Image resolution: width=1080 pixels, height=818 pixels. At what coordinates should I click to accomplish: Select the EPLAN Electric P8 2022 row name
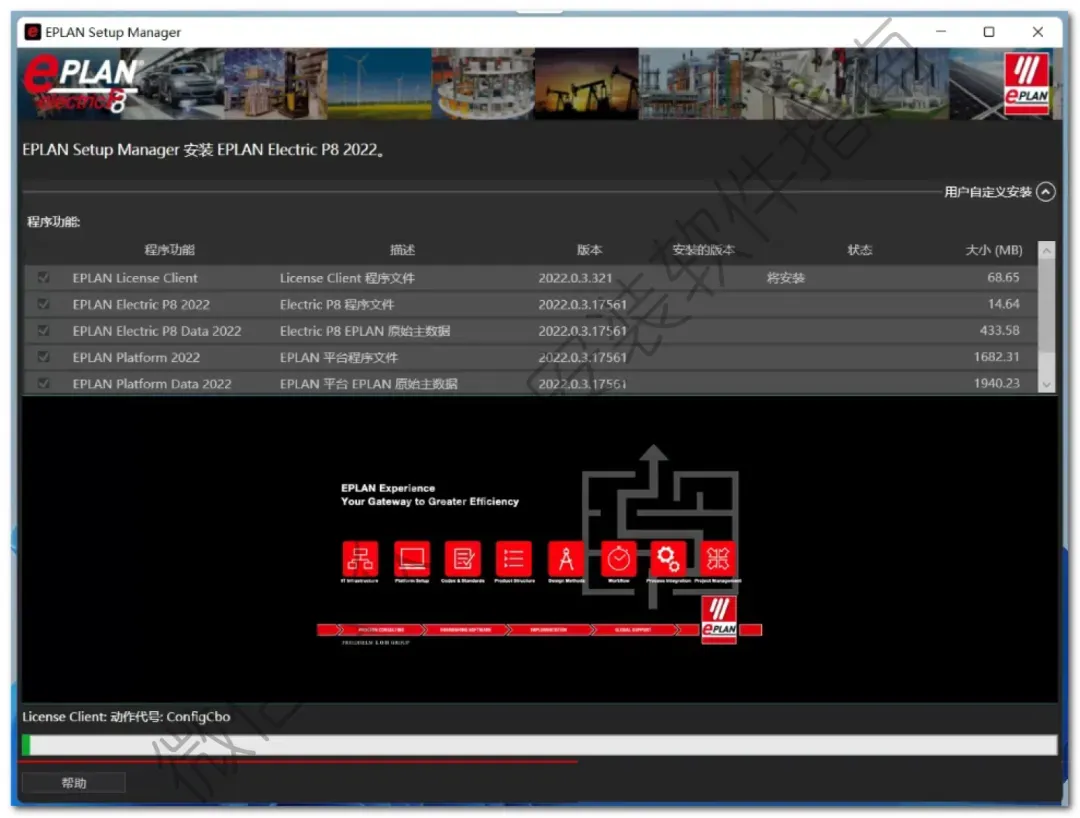click(141, 304)
